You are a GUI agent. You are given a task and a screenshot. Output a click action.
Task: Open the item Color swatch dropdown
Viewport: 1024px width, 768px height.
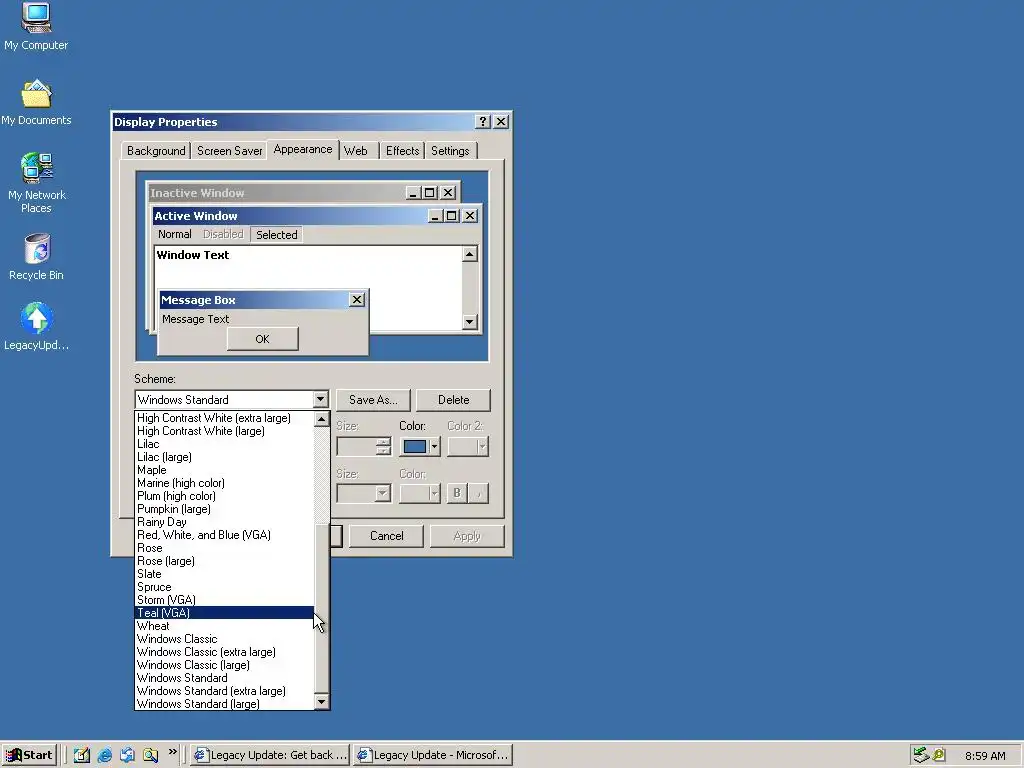click(x=421, y=447)
